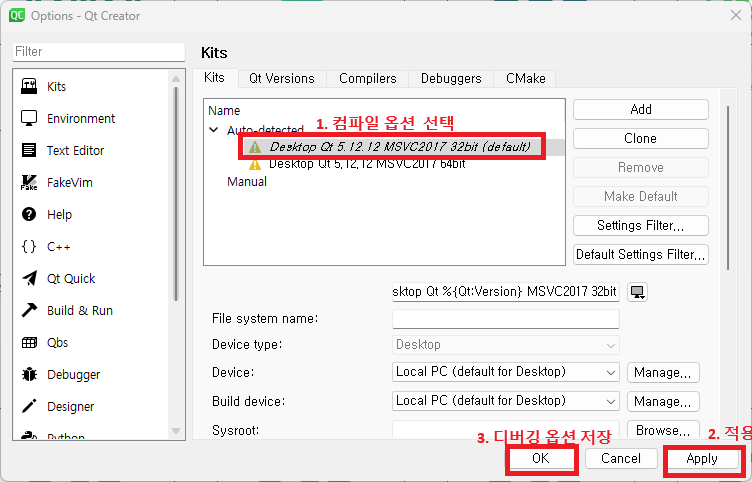
Task: Click warning icon of 32bit kit
Action: click(255, 147)
